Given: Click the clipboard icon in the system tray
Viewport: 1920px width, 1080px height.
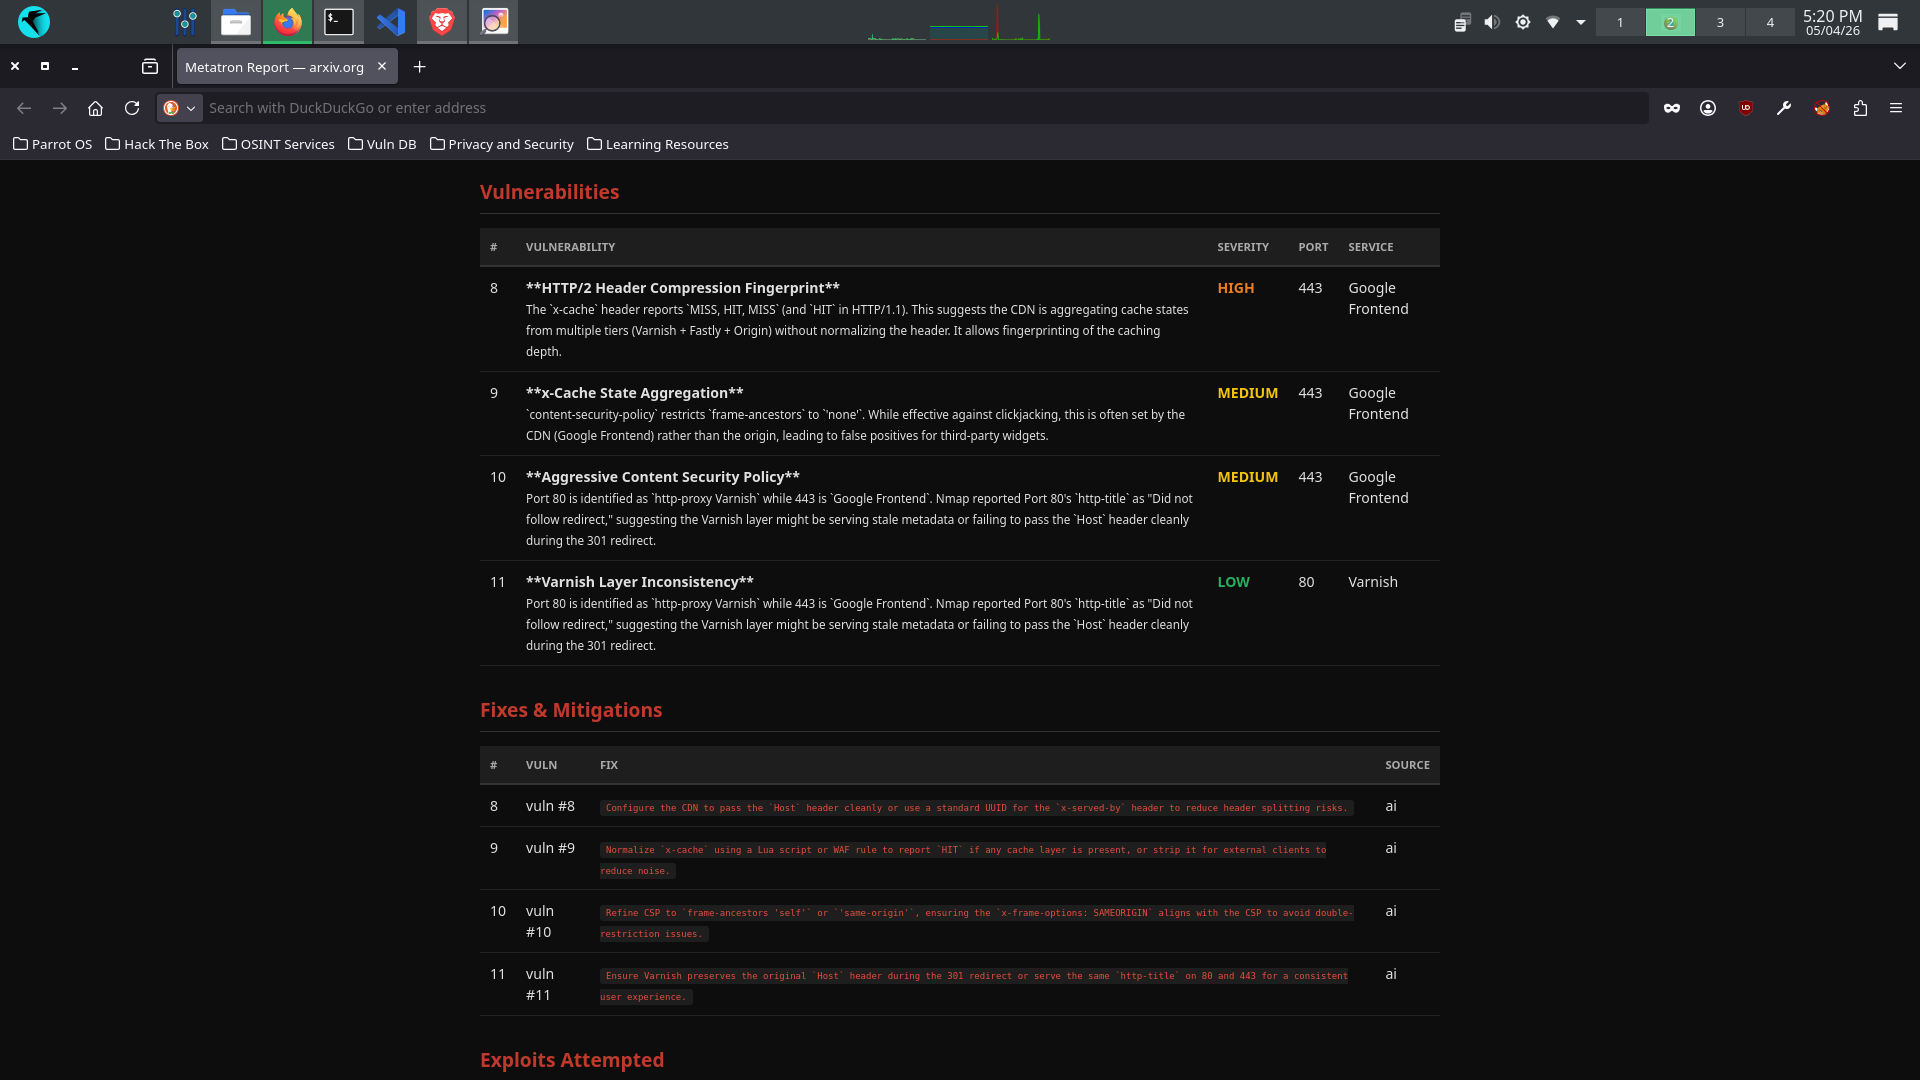Looking at the screenshot, I should pos(1462,21).
